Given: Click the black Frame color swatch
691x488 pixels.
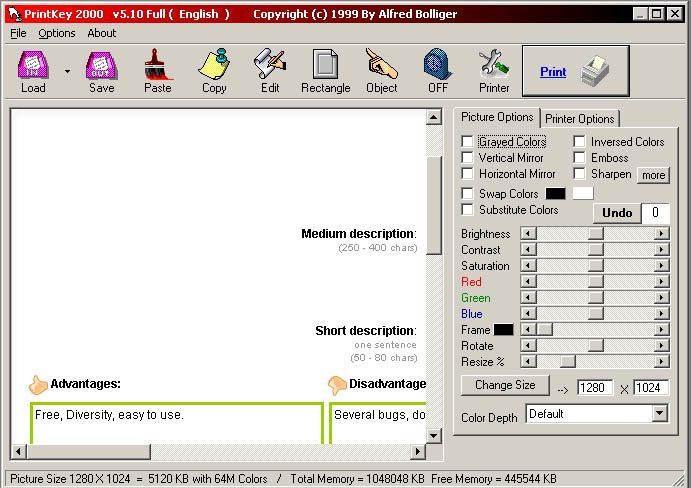Looking at the screenshot, I should click(x=503, y=330).
